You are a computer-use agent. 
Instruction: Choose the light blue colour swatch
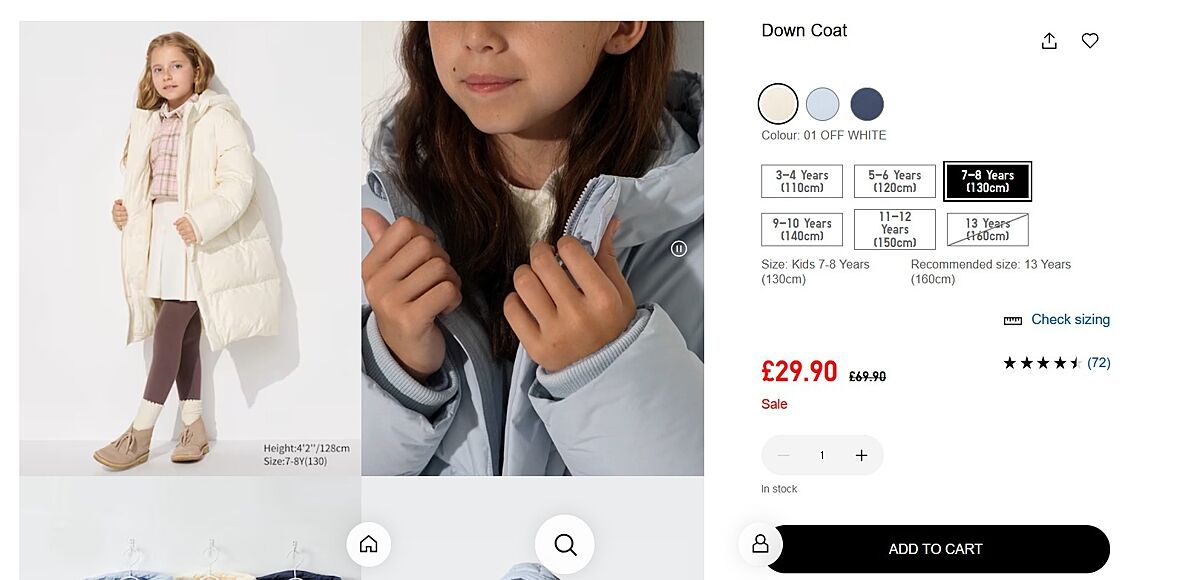pyautogui.click(x=822, y=104)
